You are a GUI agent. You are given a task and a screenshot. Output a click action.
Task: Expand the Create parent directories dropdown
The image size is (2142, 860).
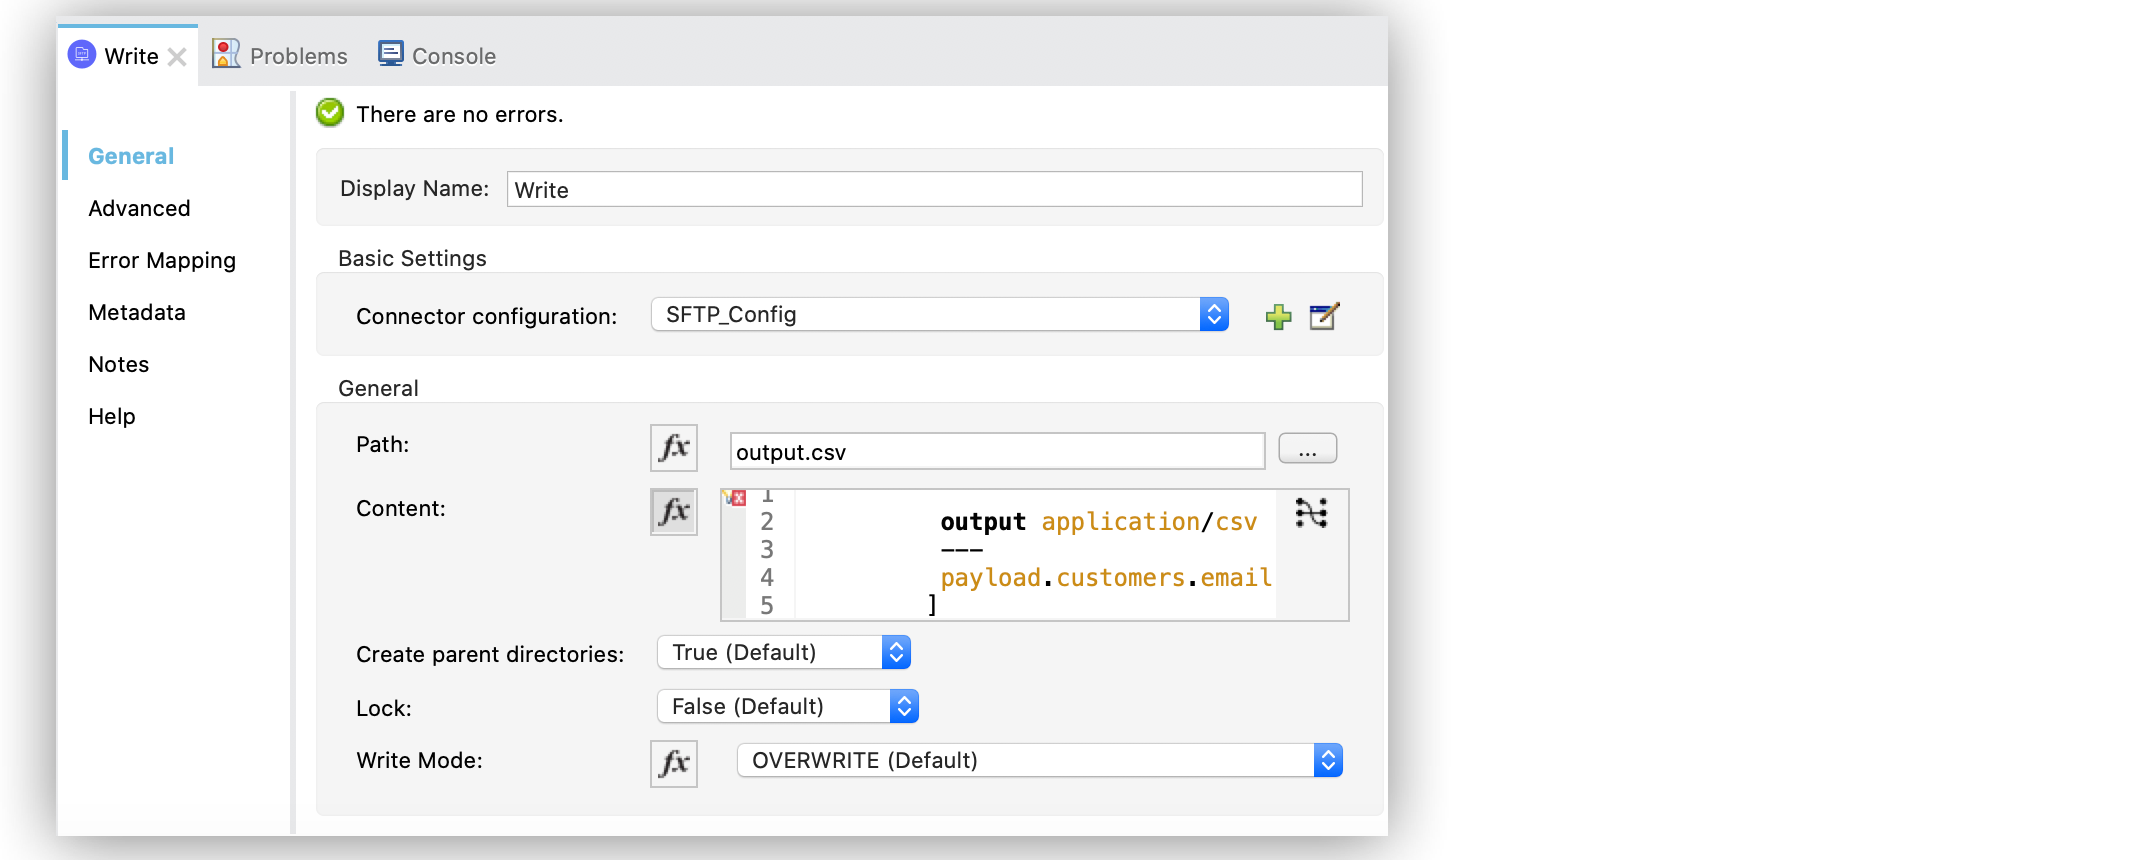coord(896,653)
